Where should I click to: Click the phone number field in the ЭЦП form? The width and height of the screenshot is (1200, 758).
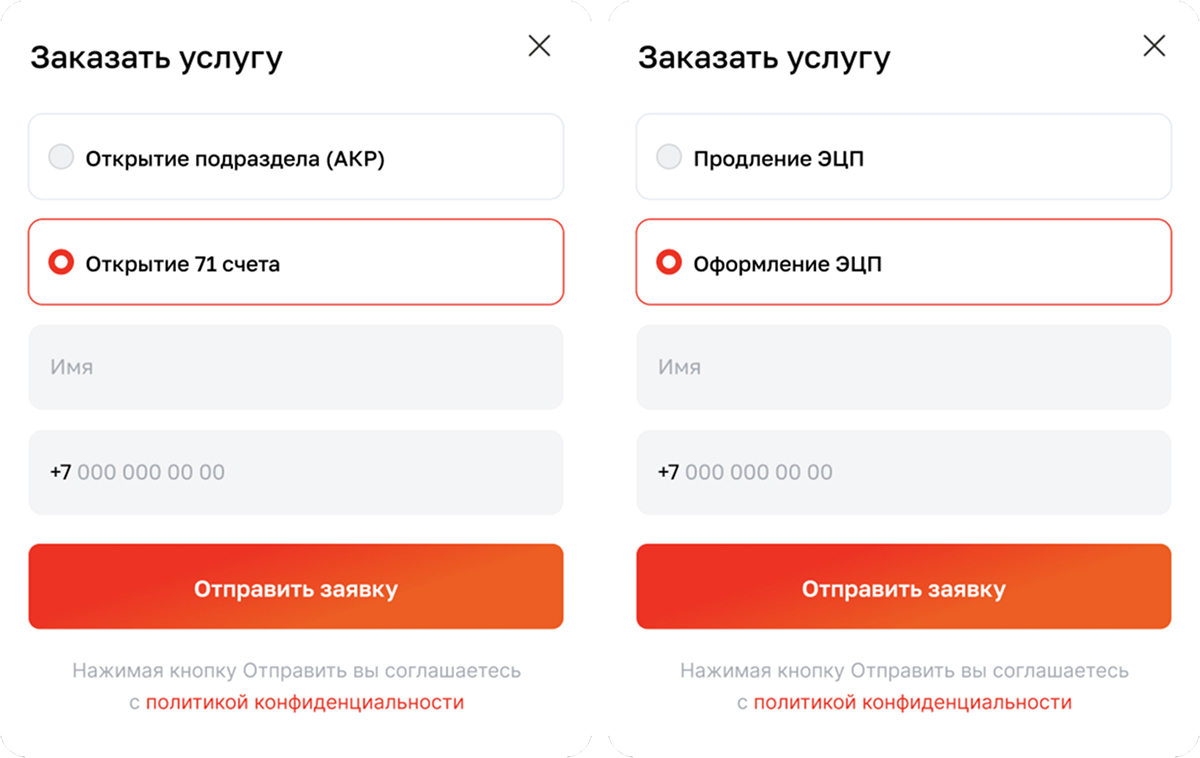click(x=903, y=472)
